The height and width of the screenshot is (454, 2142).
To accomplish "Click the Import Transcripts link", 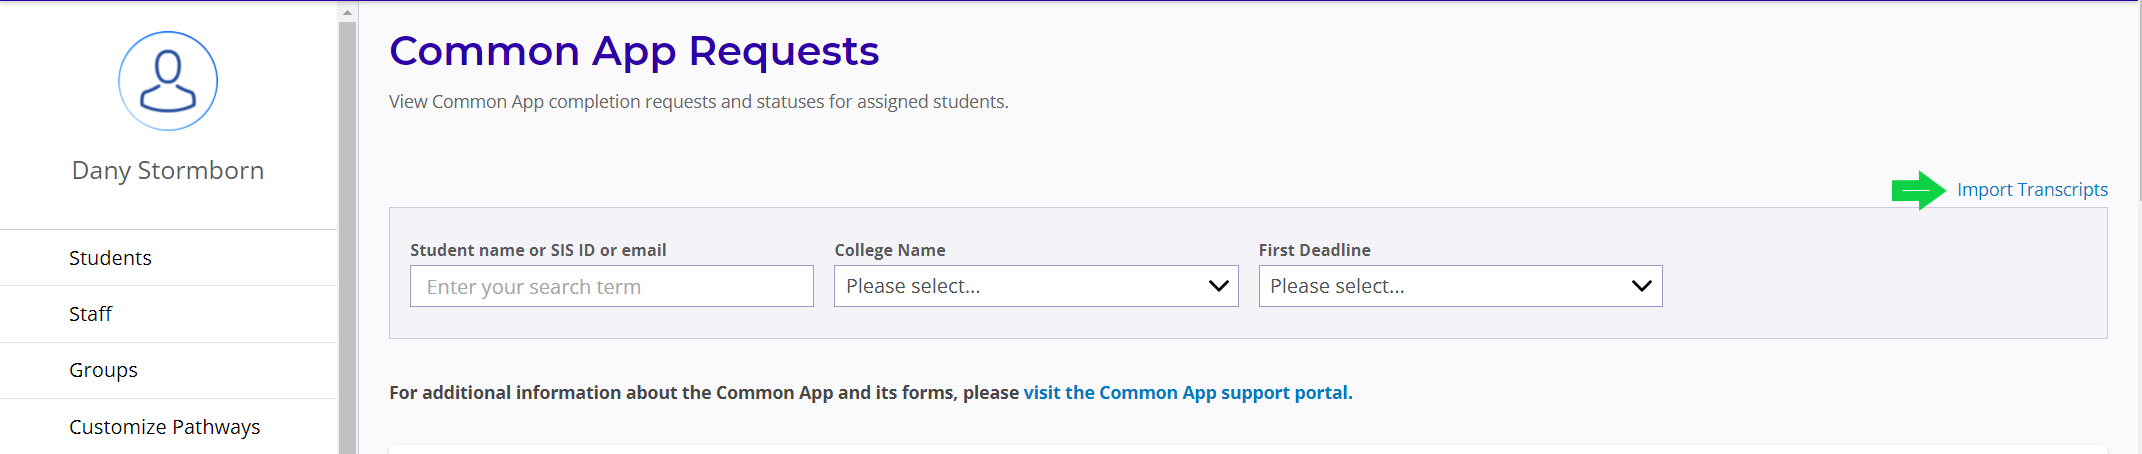I will tap(2032, 190).
